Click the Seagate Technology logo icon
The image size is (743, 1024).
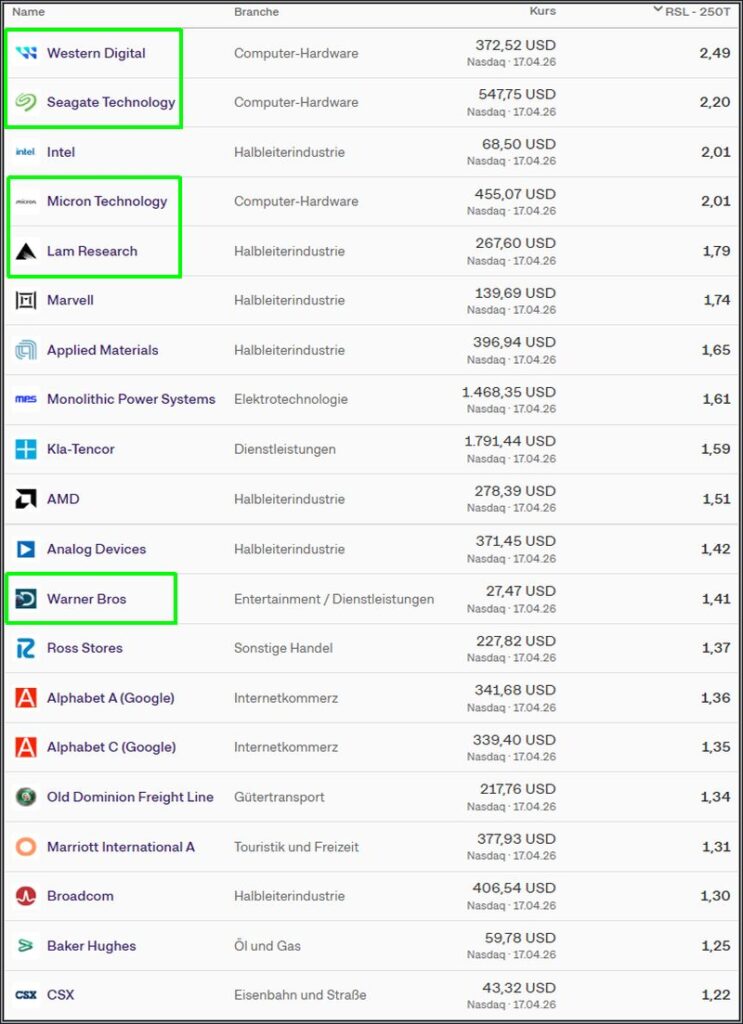(x=26, y=102)
